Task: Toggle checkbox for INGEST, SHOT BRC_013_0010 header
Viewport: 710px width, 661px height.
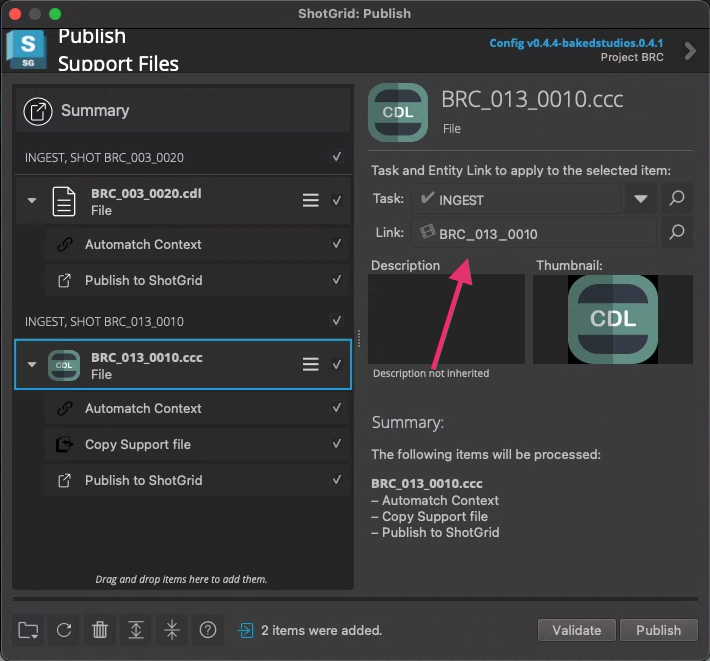Action: (x=337, y=321)
